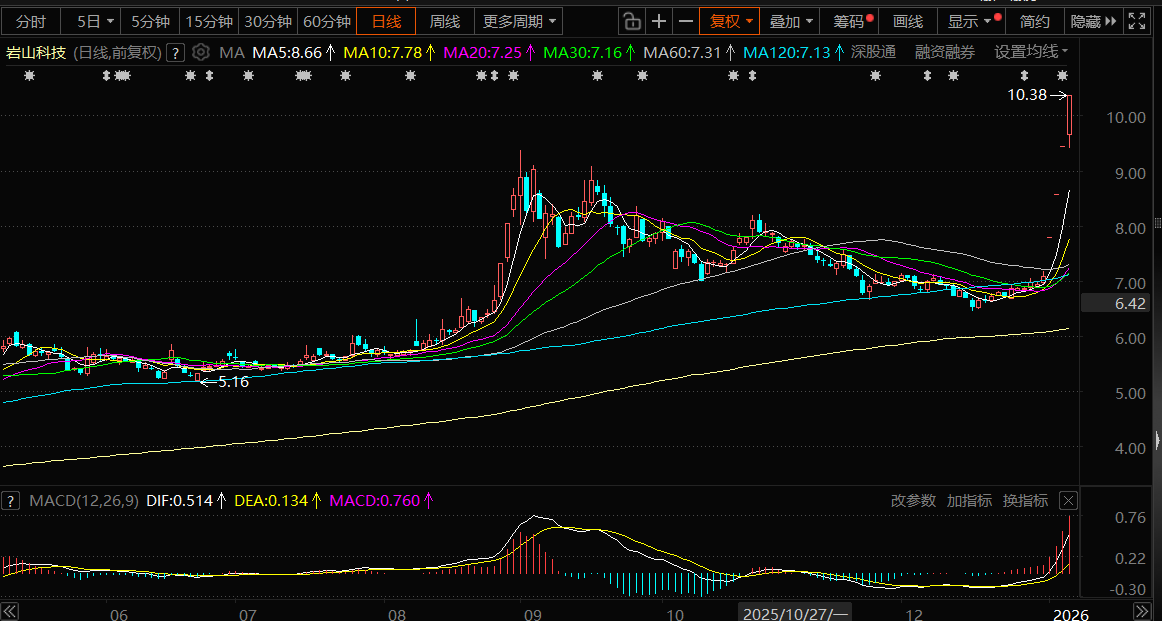This screenshot has width=1162, height=621.
Task: Click the lock icon in the chart toolbar
Action: tap(631, 21)
